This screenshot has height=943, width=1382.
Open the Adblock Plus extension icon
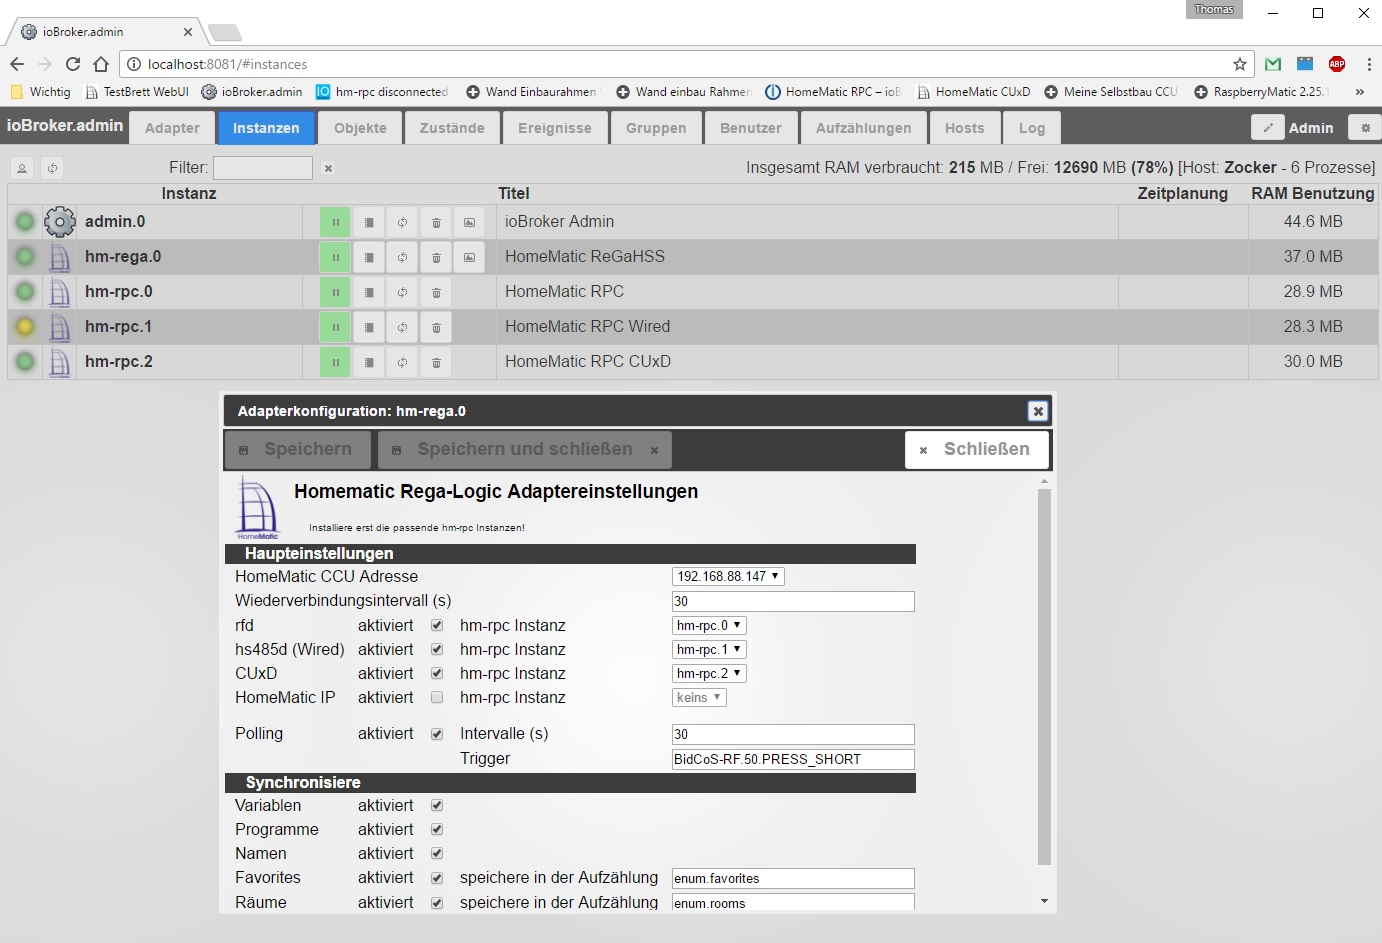1337,64
